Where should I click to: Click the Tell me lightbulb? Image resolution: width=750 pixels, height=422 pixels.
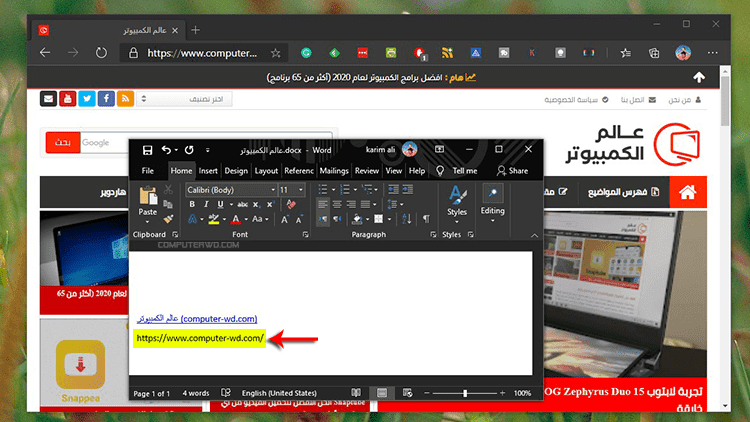click(x=440, y=171)
